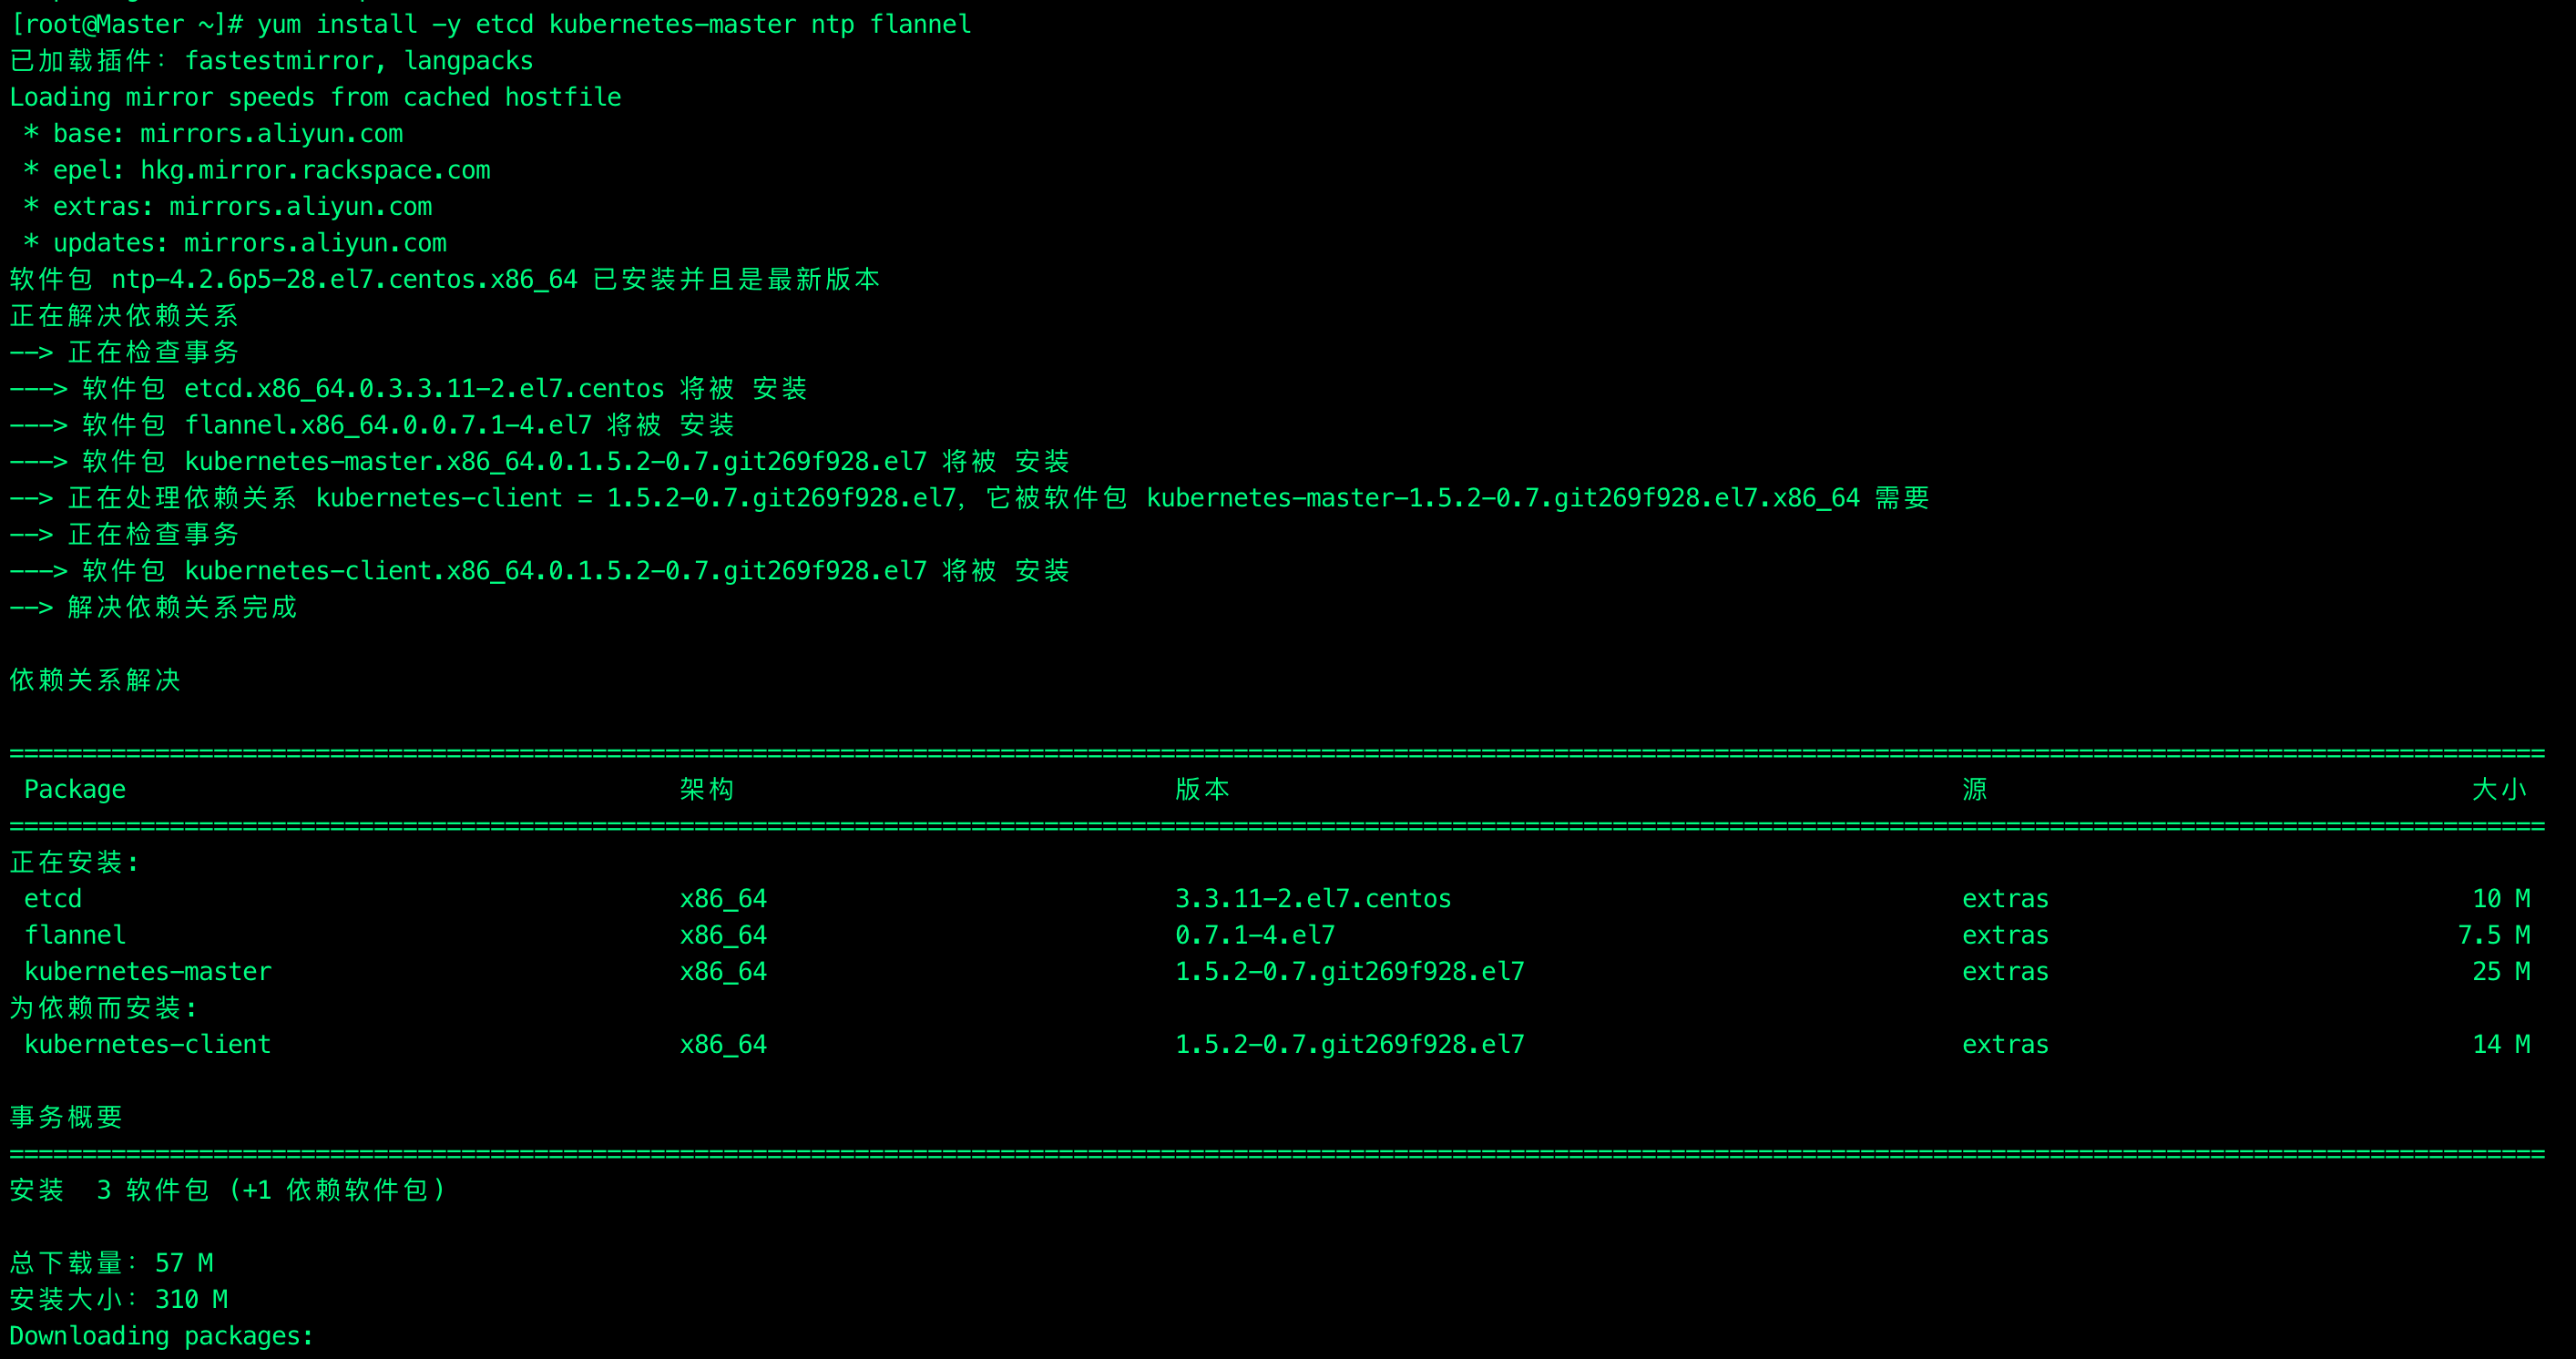Image resolution: width=2576 pixels, height=1359 pixels.
Task: Click the 总下载量 57 M line
Action: coord(111,1262)
